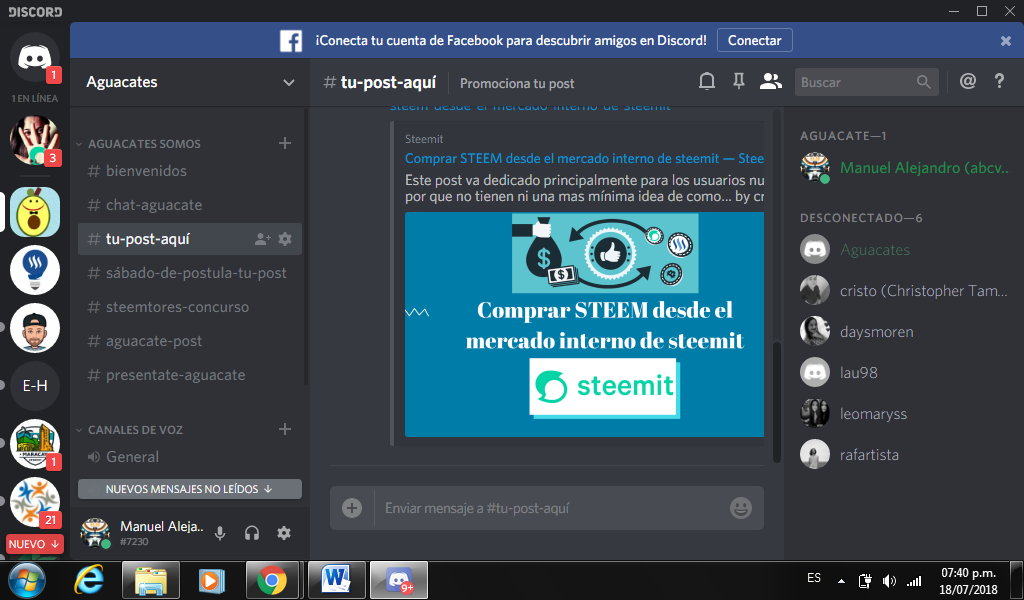This screenshot has width=1024, height=600.
Task: Open media player from taskbar
Action: (x=212, y=580)
